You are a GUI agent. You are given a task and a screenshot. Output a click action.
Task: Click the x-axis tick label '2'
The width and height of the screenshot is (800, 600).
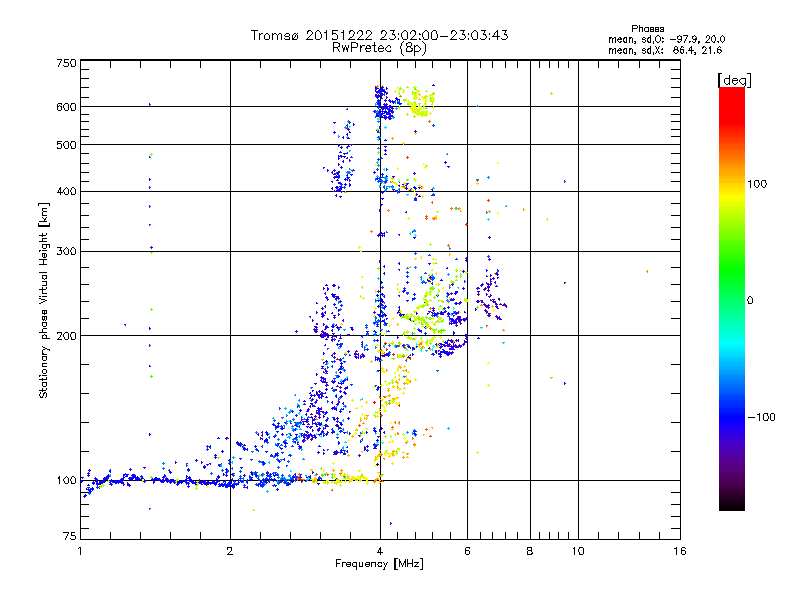[x=230, y=551]
